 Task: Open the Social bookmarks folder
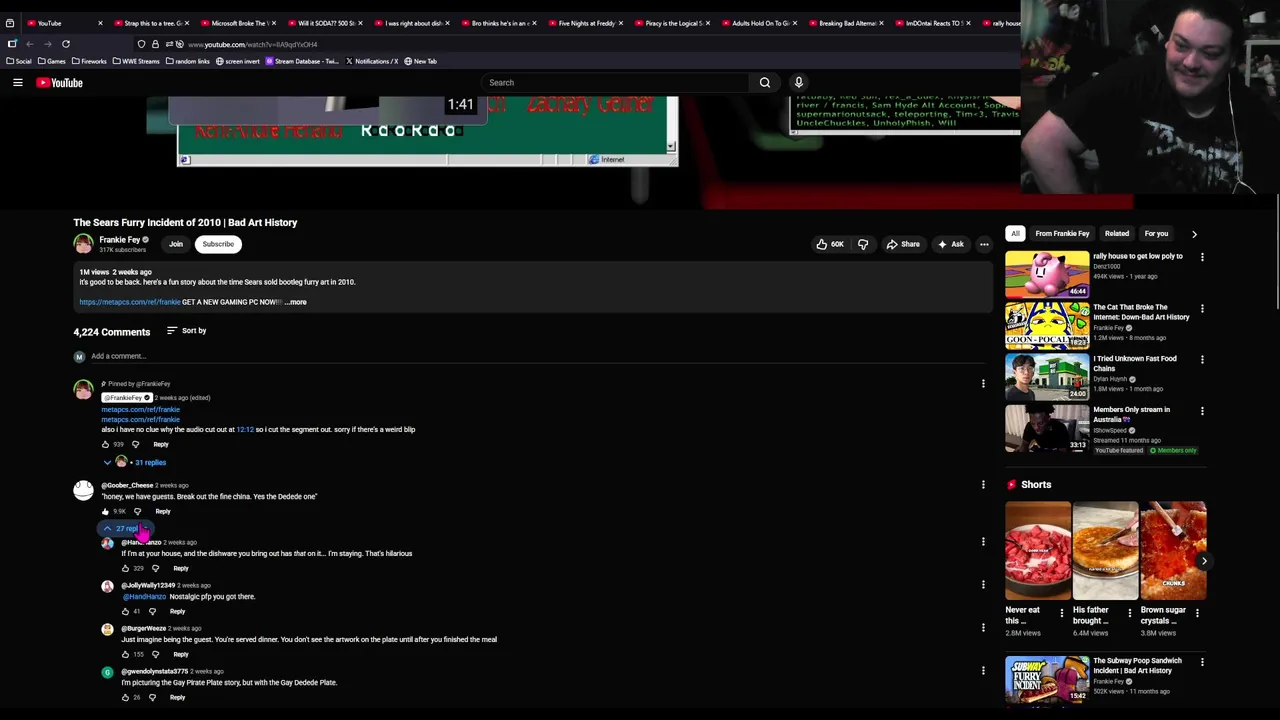tap(20, 61)
